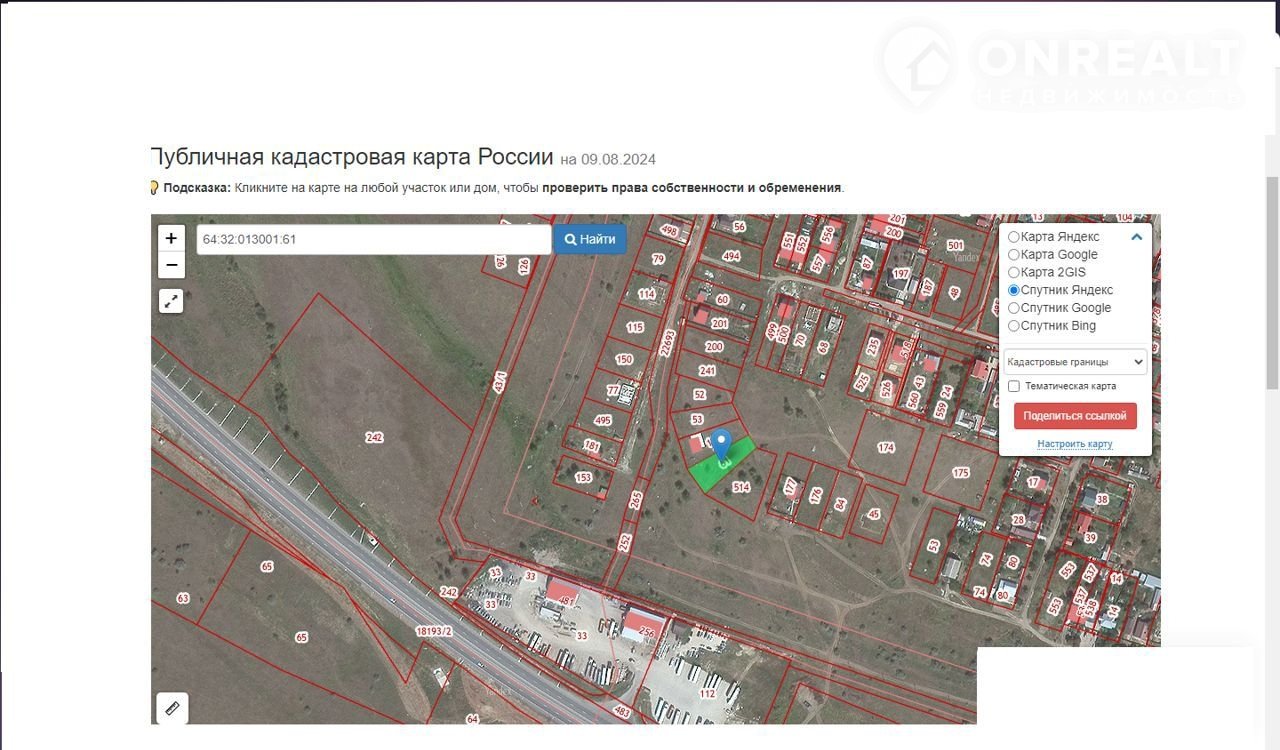Switch to Спутник Google imagery
This screenshot has height=750, width=1280.
[x=1014, y=308]
